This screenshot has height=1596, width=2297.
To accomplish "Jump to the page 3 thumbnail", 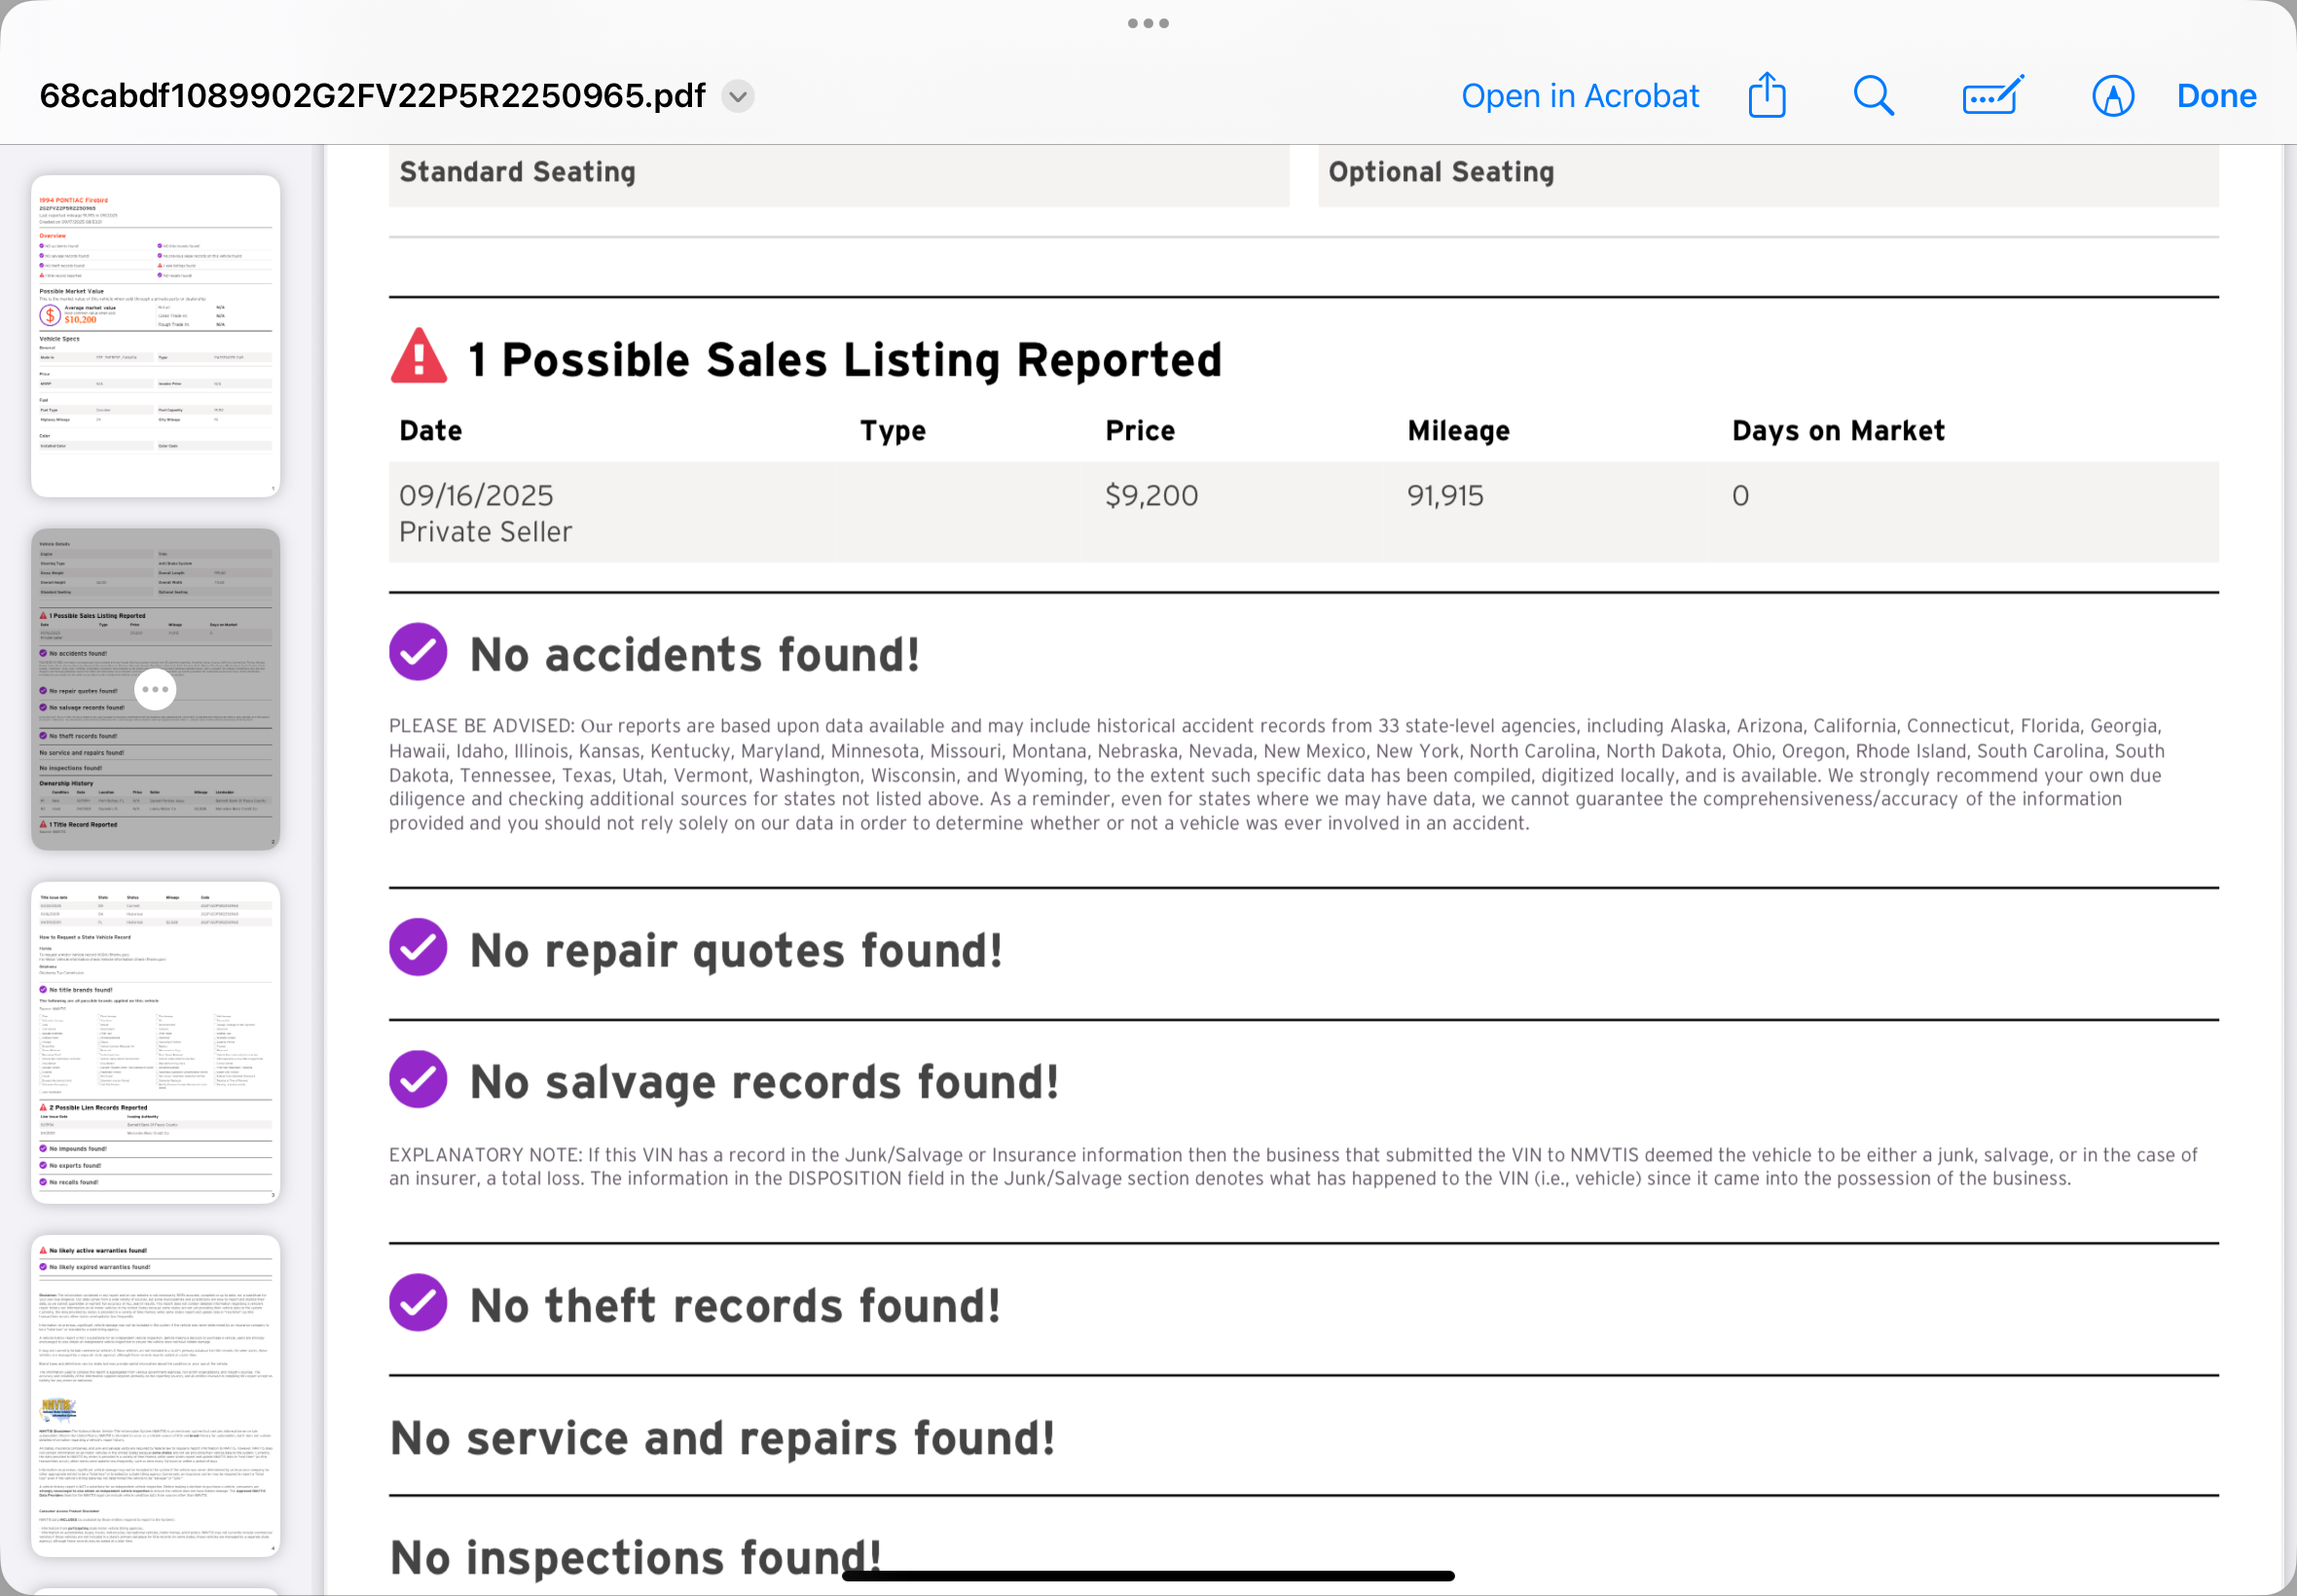I will (x=155, y=1042).
